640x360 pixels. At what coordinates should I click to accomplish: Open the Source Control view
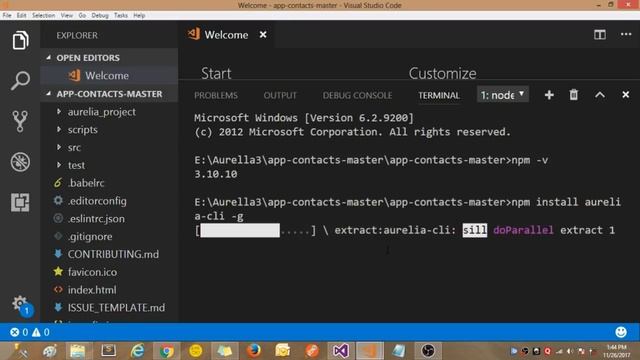[x=20, y=121]
